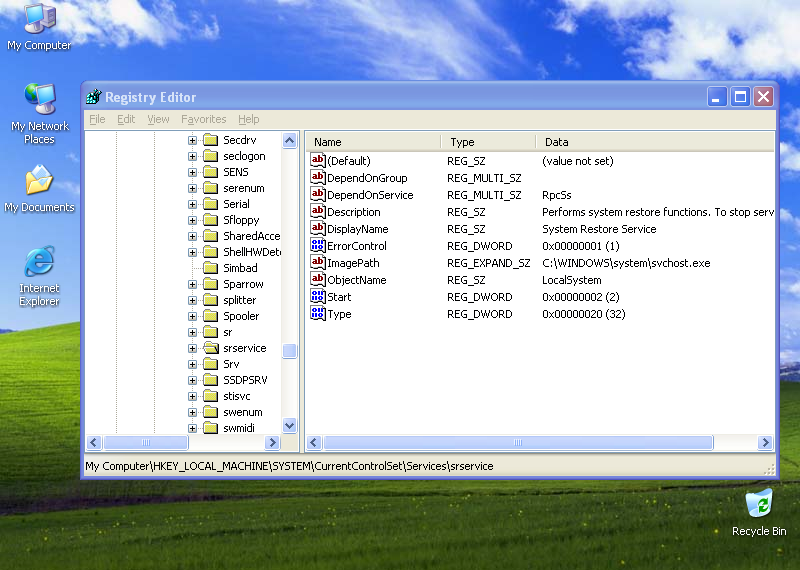Click the Simbad folder icon
The width and height of the screenshot is (800, 570).
click(x=211, y=268)
